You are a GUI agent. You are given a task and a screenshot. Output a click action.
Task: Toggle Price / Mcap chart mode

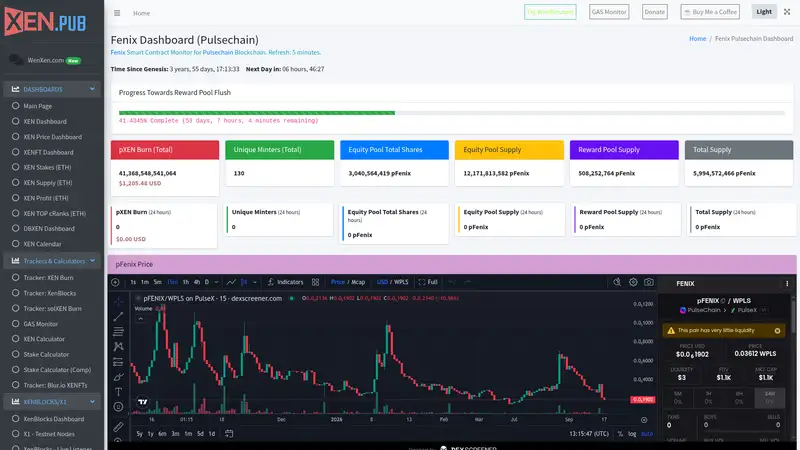pos(347,282)
